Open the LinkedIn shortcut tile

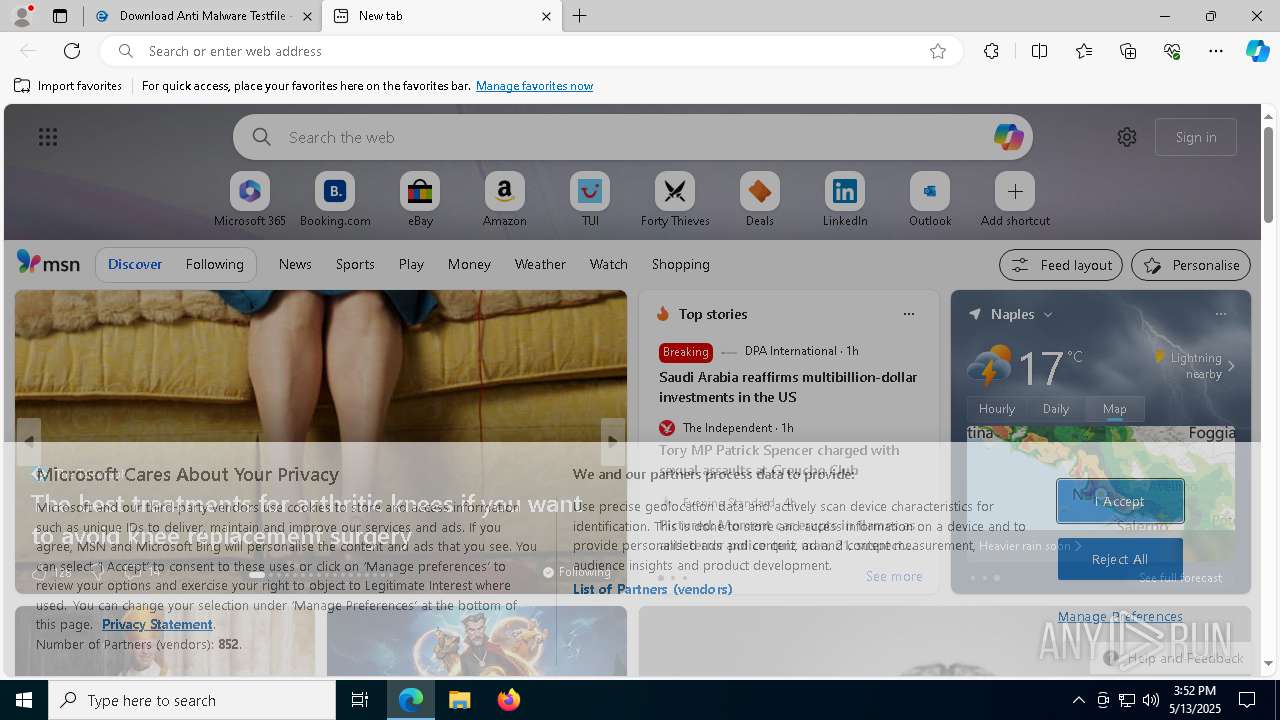(845, 200)
